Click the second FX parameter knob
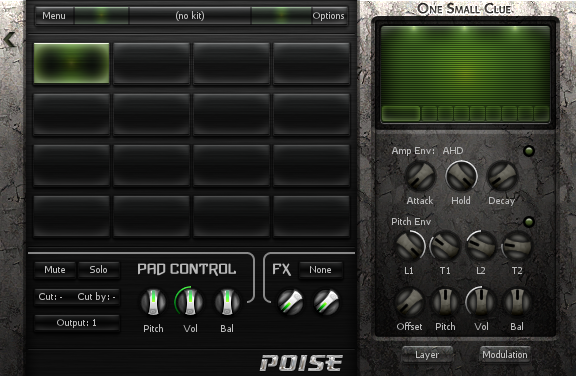Image resolution: width=576 pixels, height=376 pixels. pos(326,302)
